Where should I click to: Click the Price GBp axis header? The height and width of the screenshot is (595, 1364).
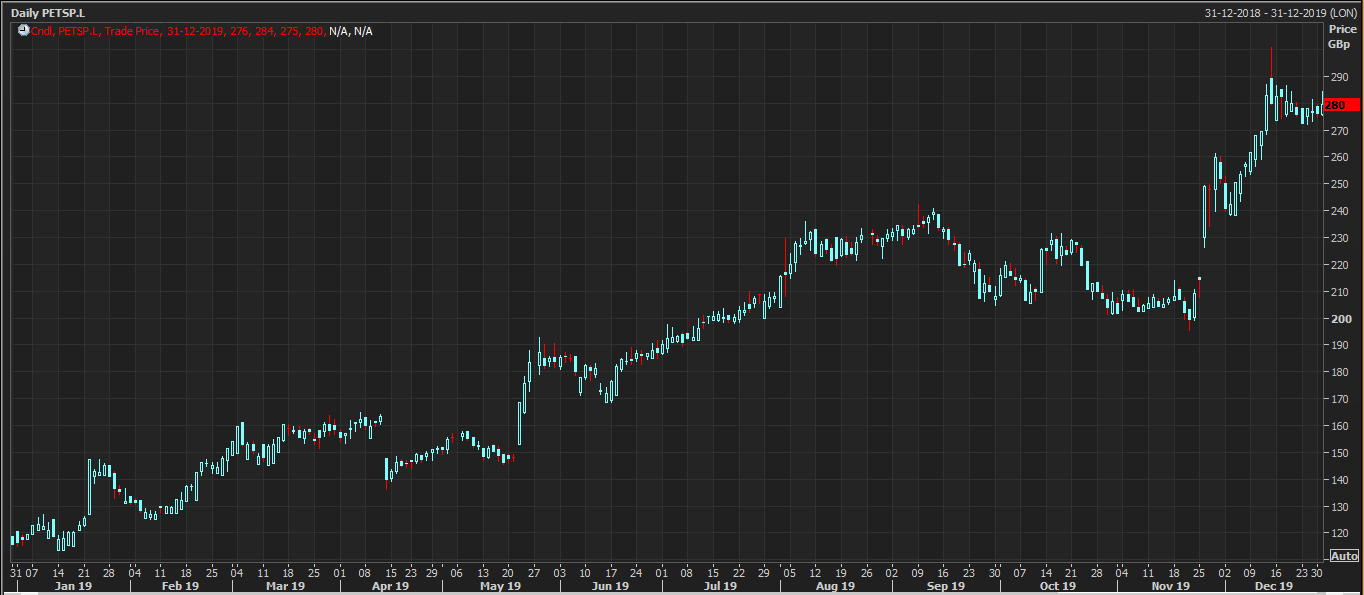point(1342,37)
